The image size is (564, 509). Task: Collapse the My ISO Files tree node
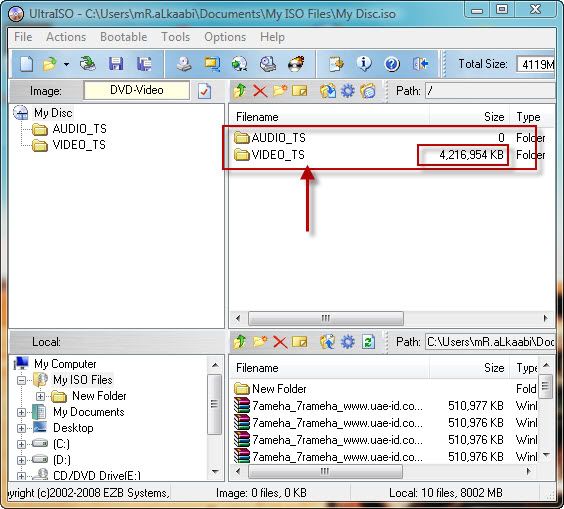click(22, 380)
